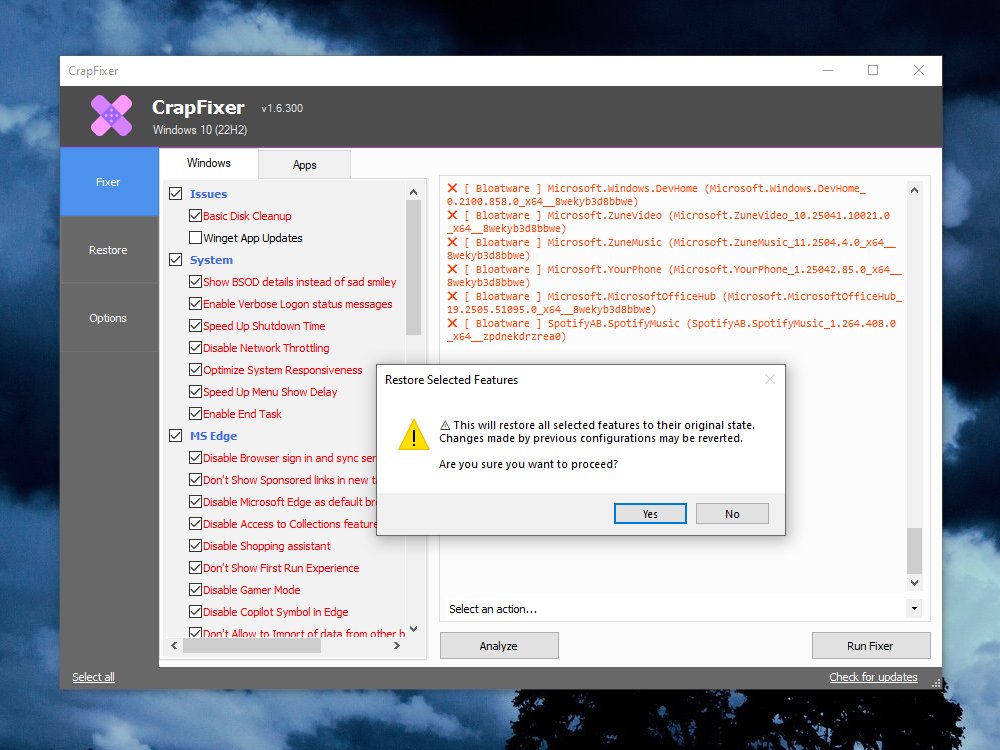
Task: Uncheck Disable Gamer Mode
Action: 195,589
